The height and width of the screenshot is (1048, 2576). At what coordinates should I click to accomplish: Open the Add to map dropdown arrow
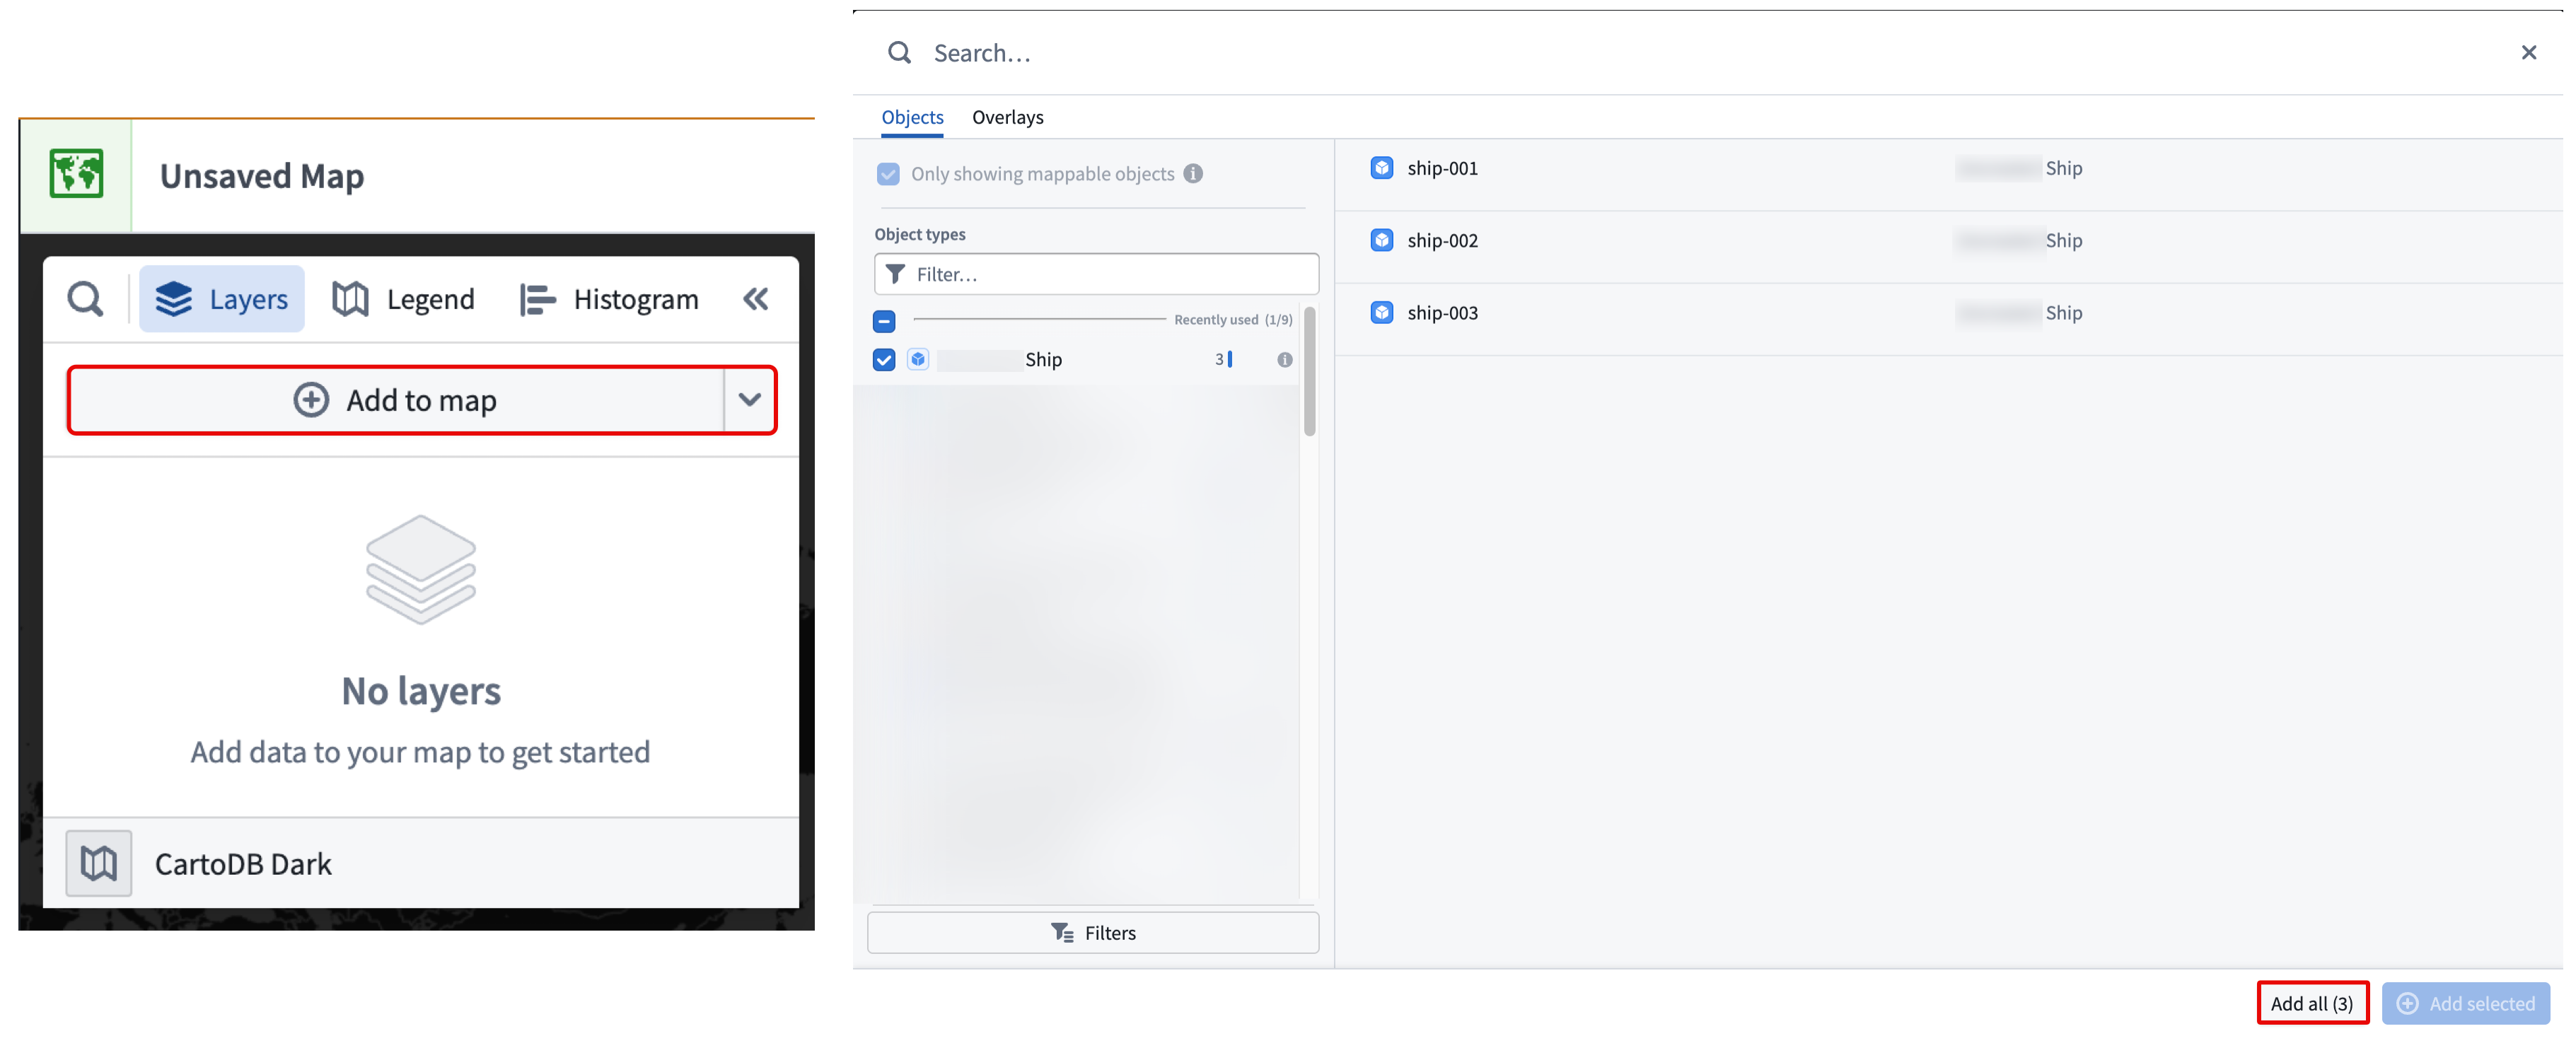(x=750, y=400)
